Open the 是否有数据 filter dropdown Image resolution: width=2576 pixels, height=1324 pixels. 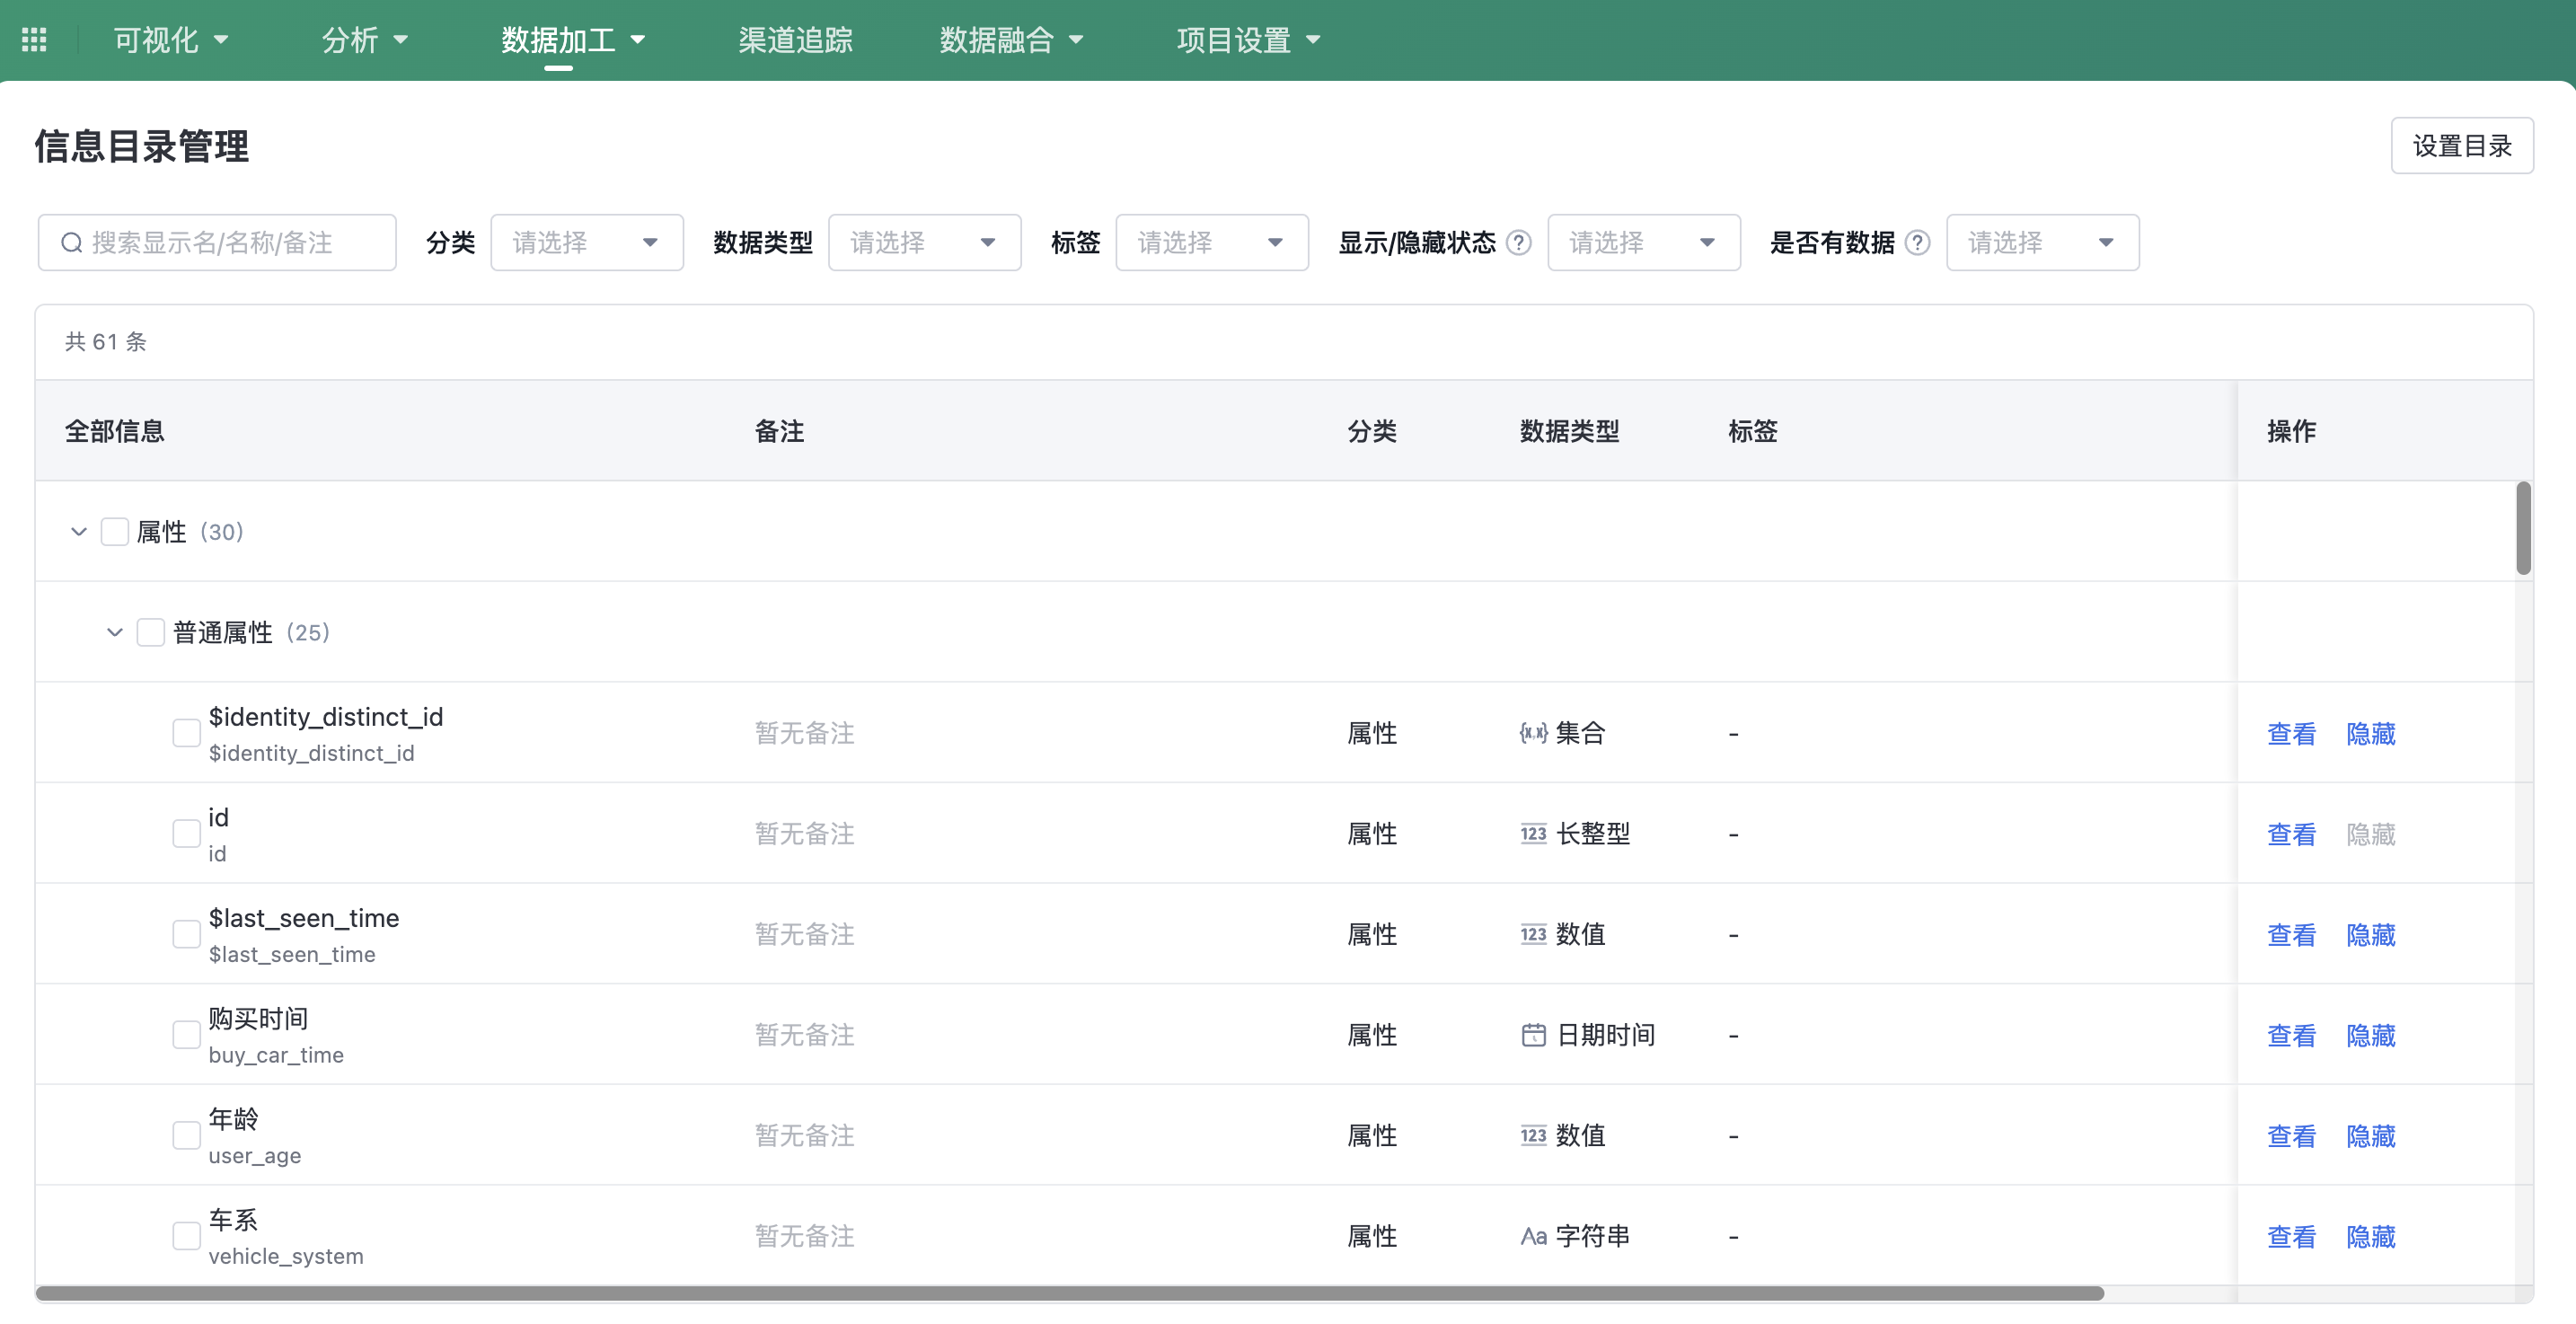coord(2043,243)
